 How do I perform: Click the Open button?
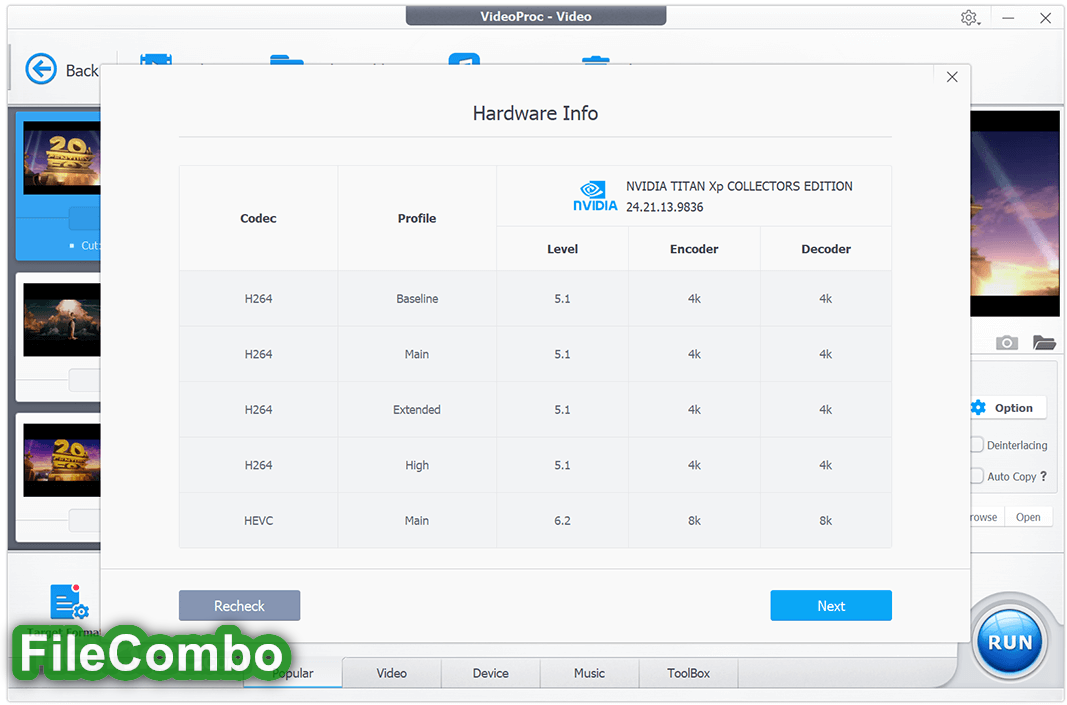pyautogui.click(x=1028, y=517)
